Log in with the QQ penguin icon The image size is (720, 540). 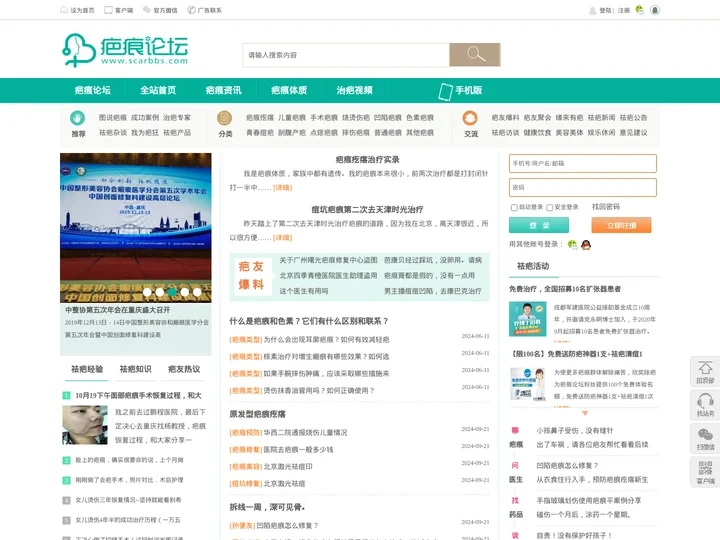point(586,244)
